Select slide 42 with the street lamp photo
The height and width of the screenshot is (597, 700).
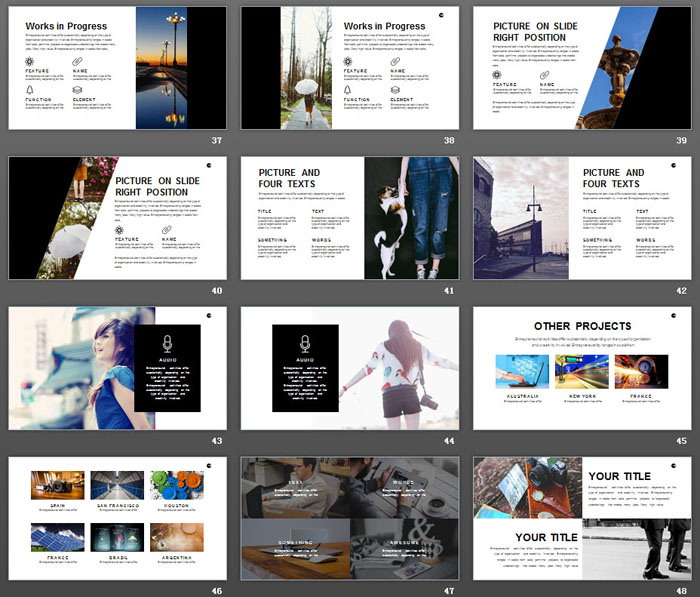[x=581, y=217]
